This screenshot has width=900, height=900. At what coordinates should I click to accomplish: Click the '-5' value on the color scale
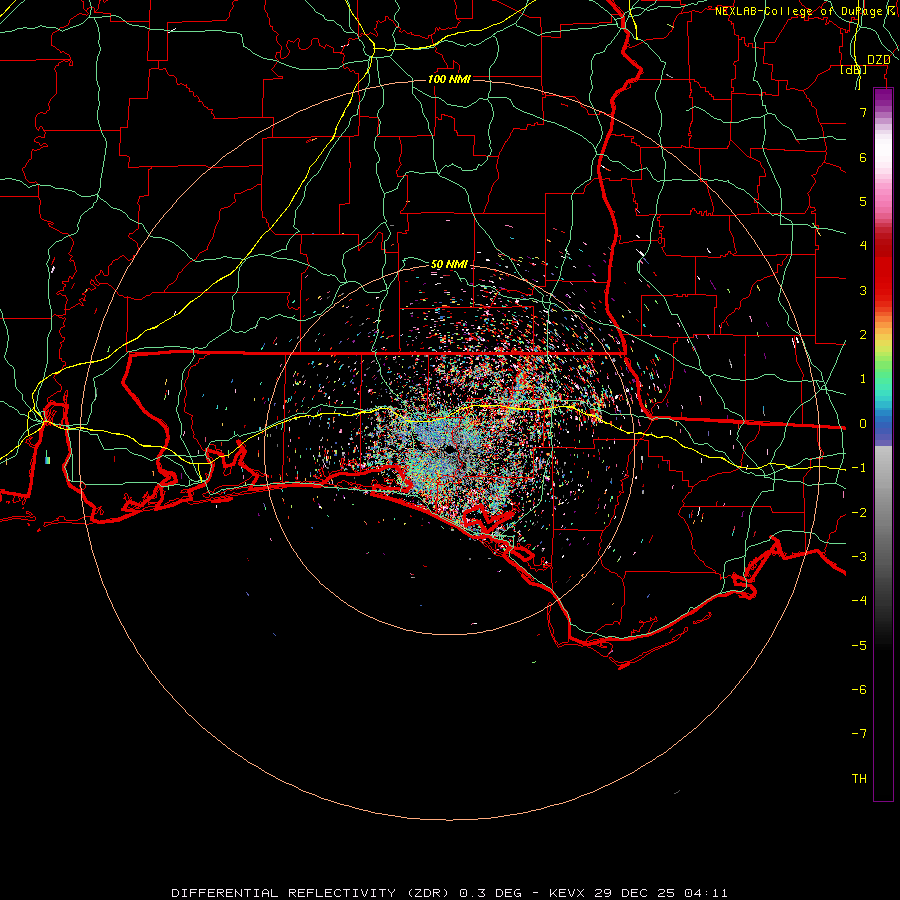tap(859, 646)
